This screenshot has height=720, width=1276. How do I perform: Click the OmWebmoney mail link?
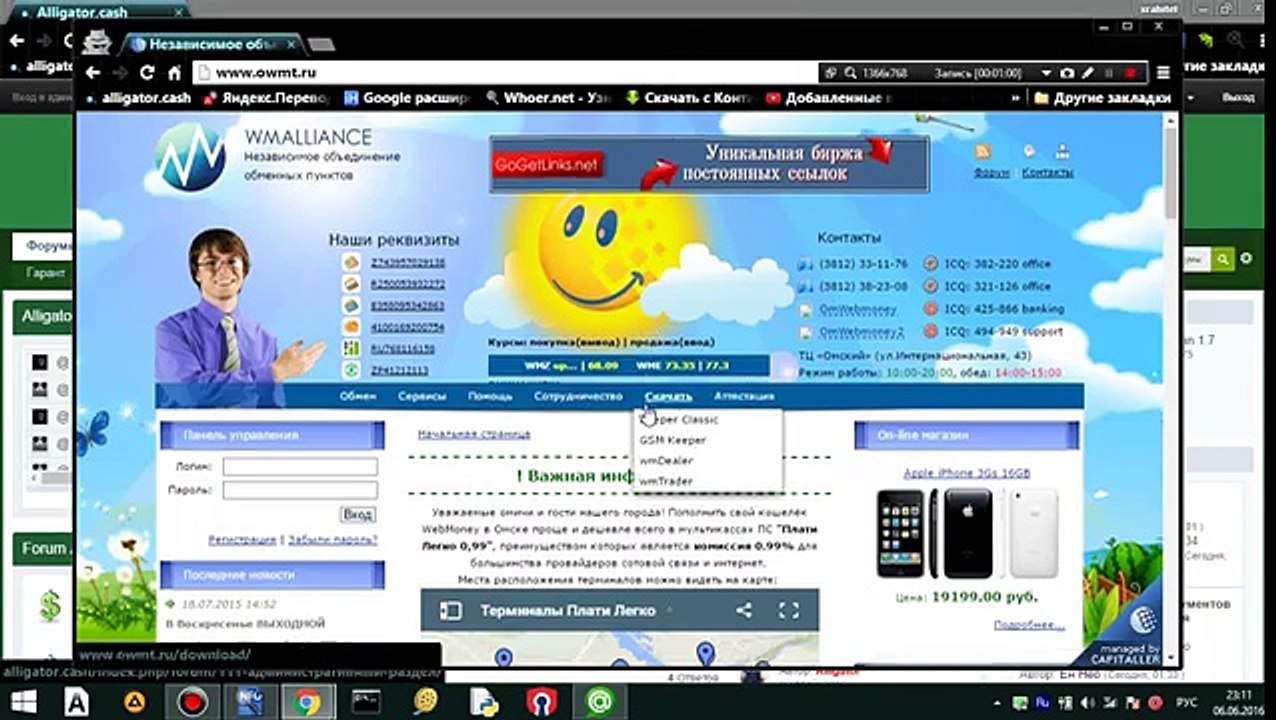click(x=858, y=309)
